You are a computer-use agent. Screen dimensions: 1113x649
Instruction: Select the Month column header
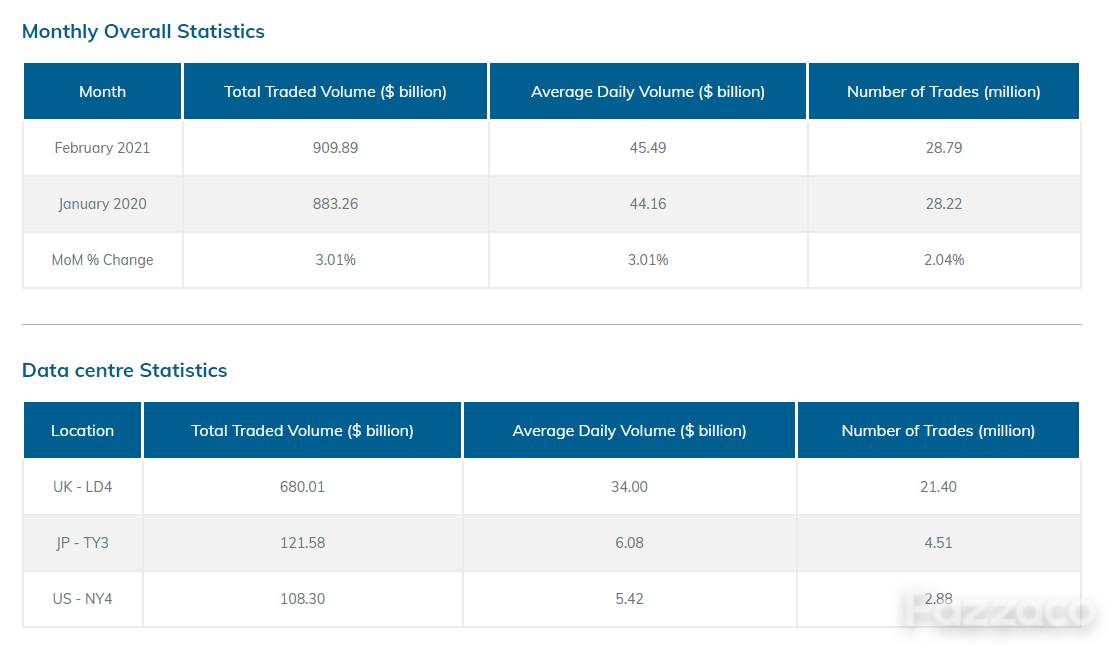tap(102, 92)
